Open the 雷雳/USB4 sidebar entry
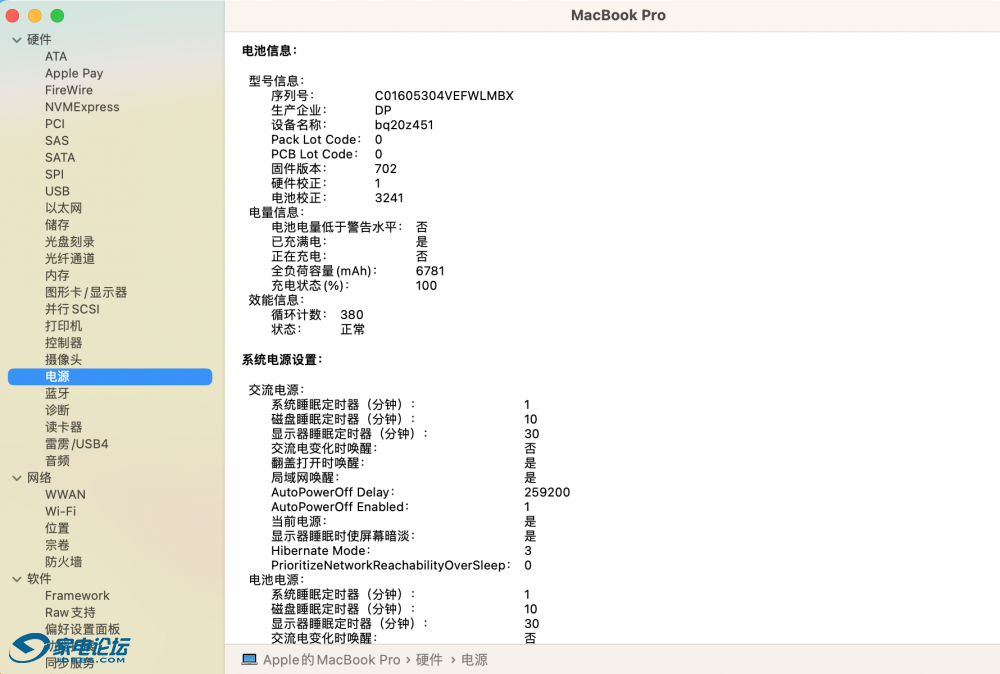Screen dimensions: 1000x674 77,444
